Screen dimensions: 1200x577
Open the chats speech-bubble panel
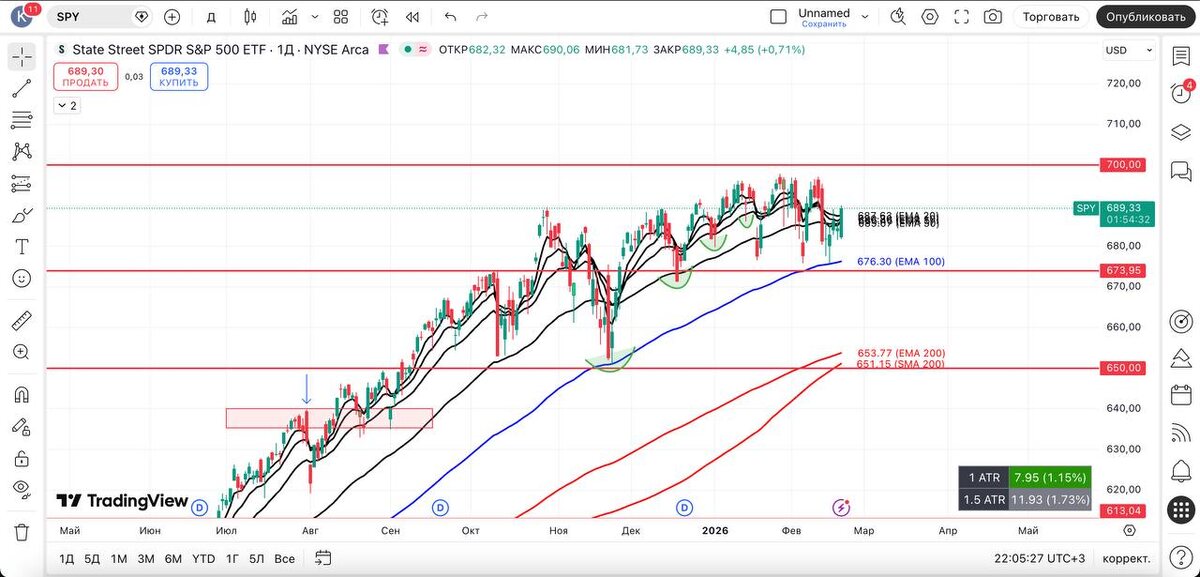click(x=1180, y=170)
